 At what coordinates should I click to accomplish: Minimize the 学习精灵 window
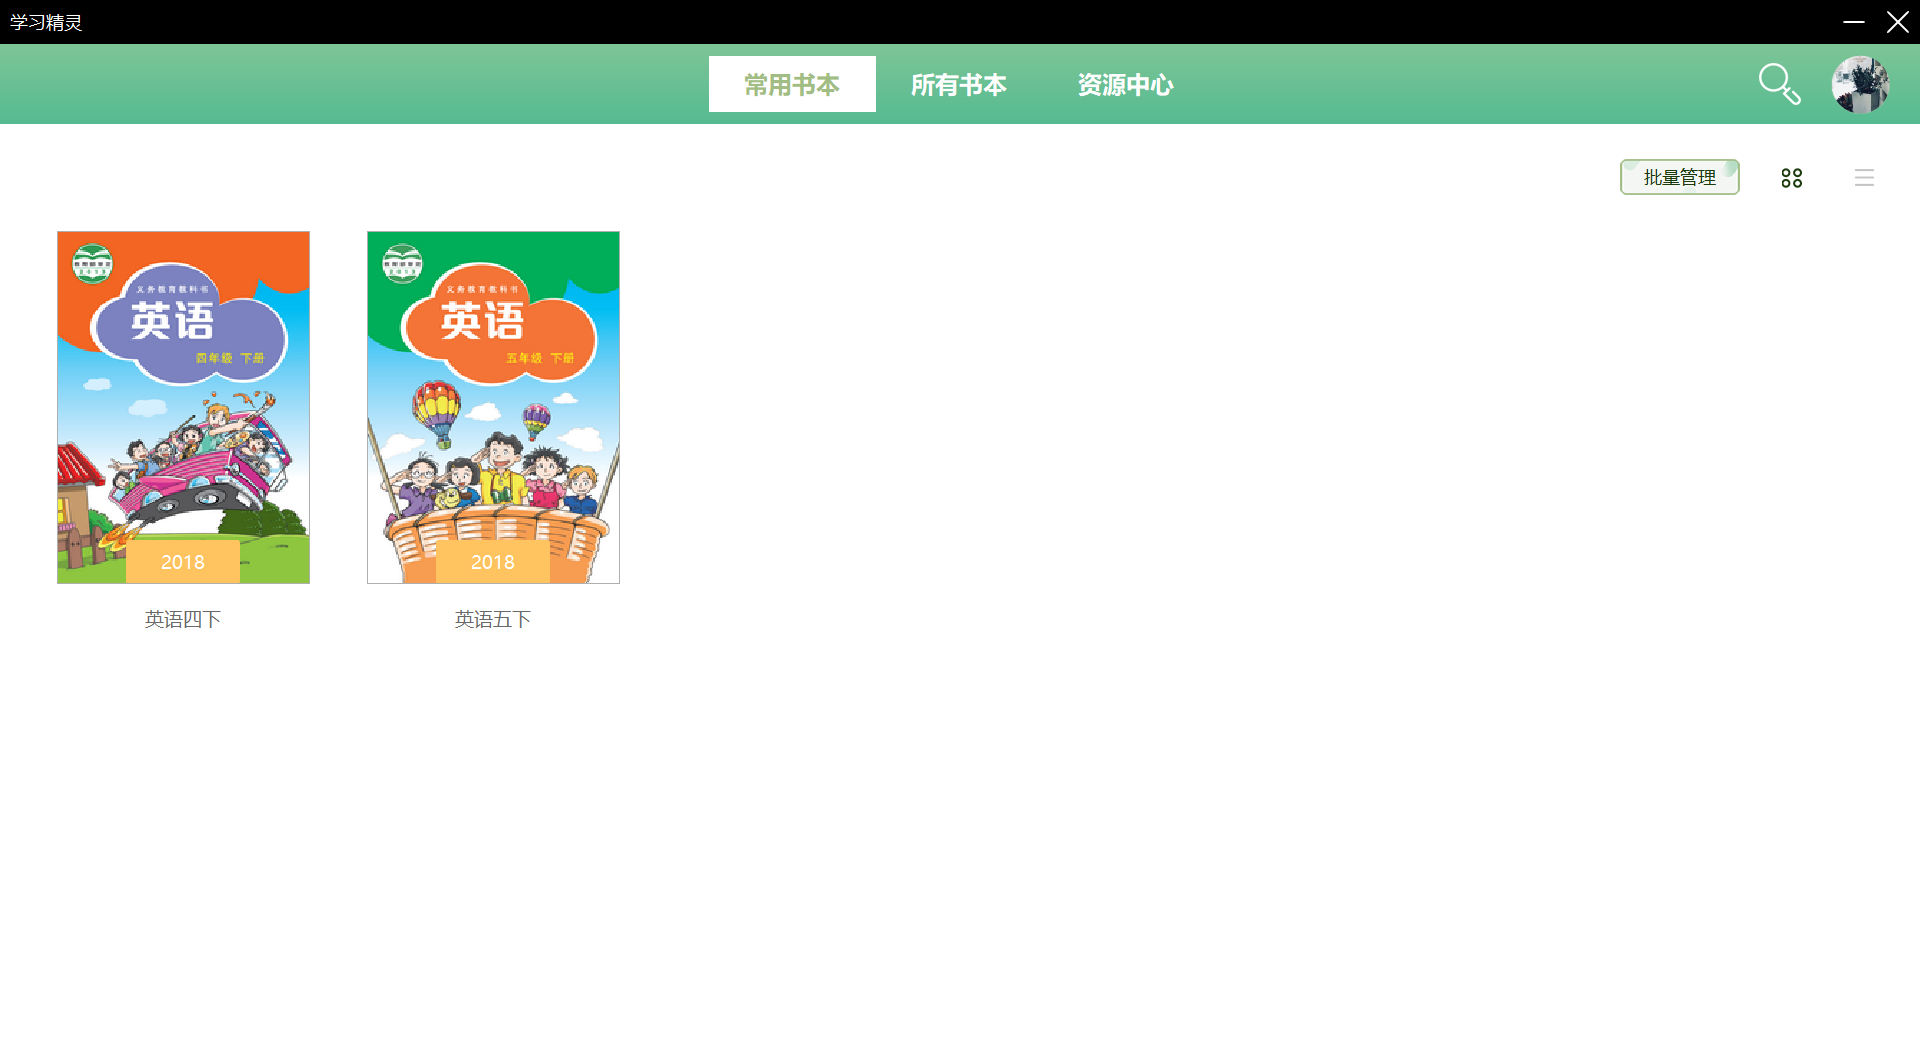[1854, 22]
